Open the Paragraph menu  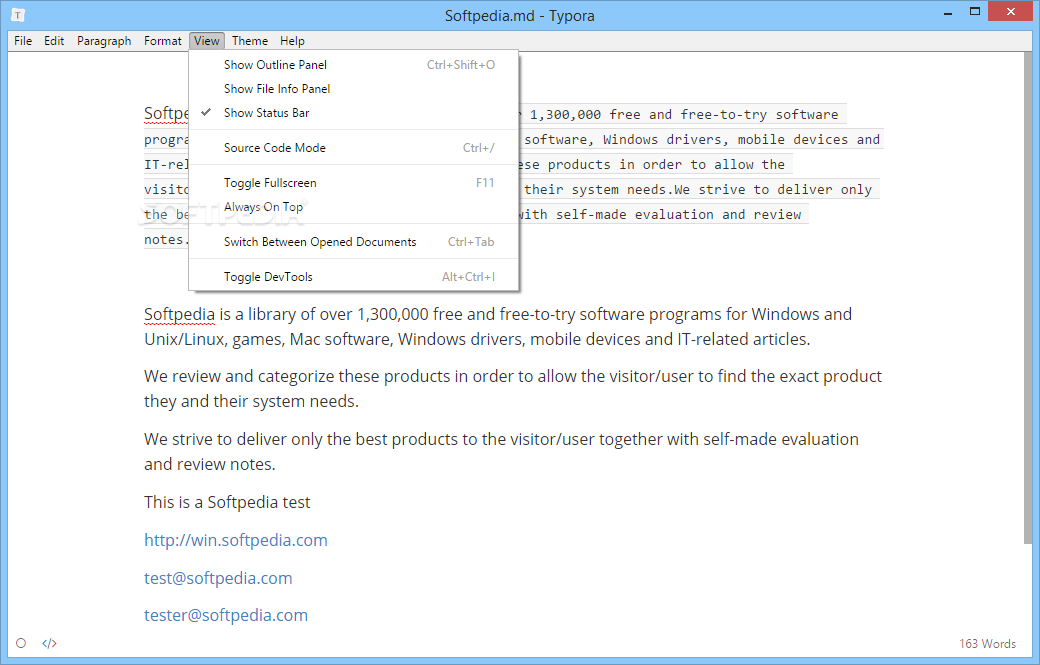[x=104, y=40]
